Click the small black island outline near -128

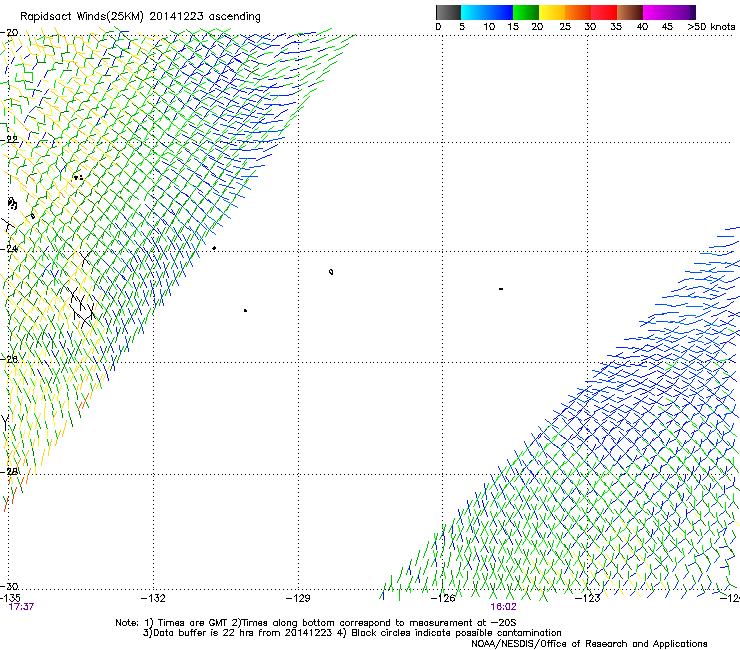(331, 272)
